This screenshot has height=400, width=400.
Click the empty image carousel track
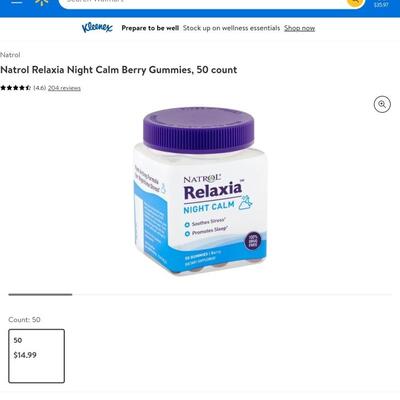pyautogui.click(x=232, y=294)
